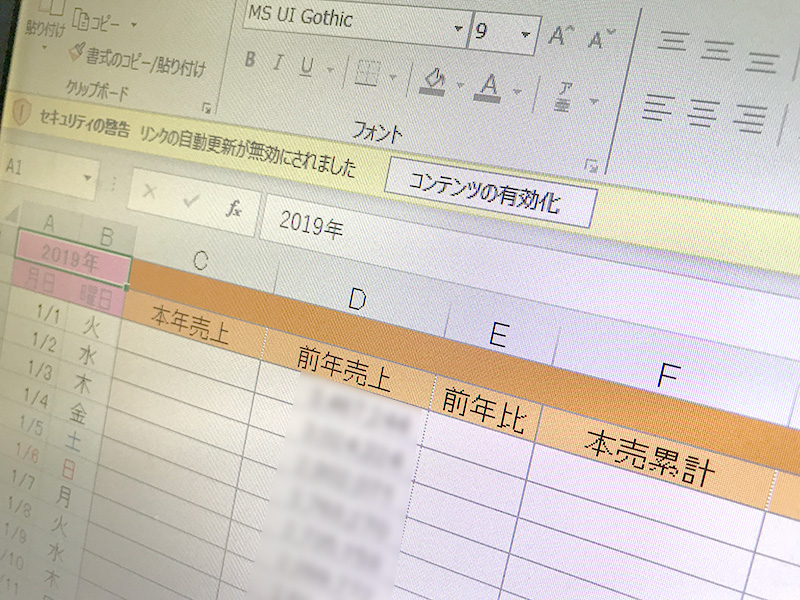Select the red 日 weekday cell
The height and width of the screenshot is (600, 800).
click(x=68, y=468)
